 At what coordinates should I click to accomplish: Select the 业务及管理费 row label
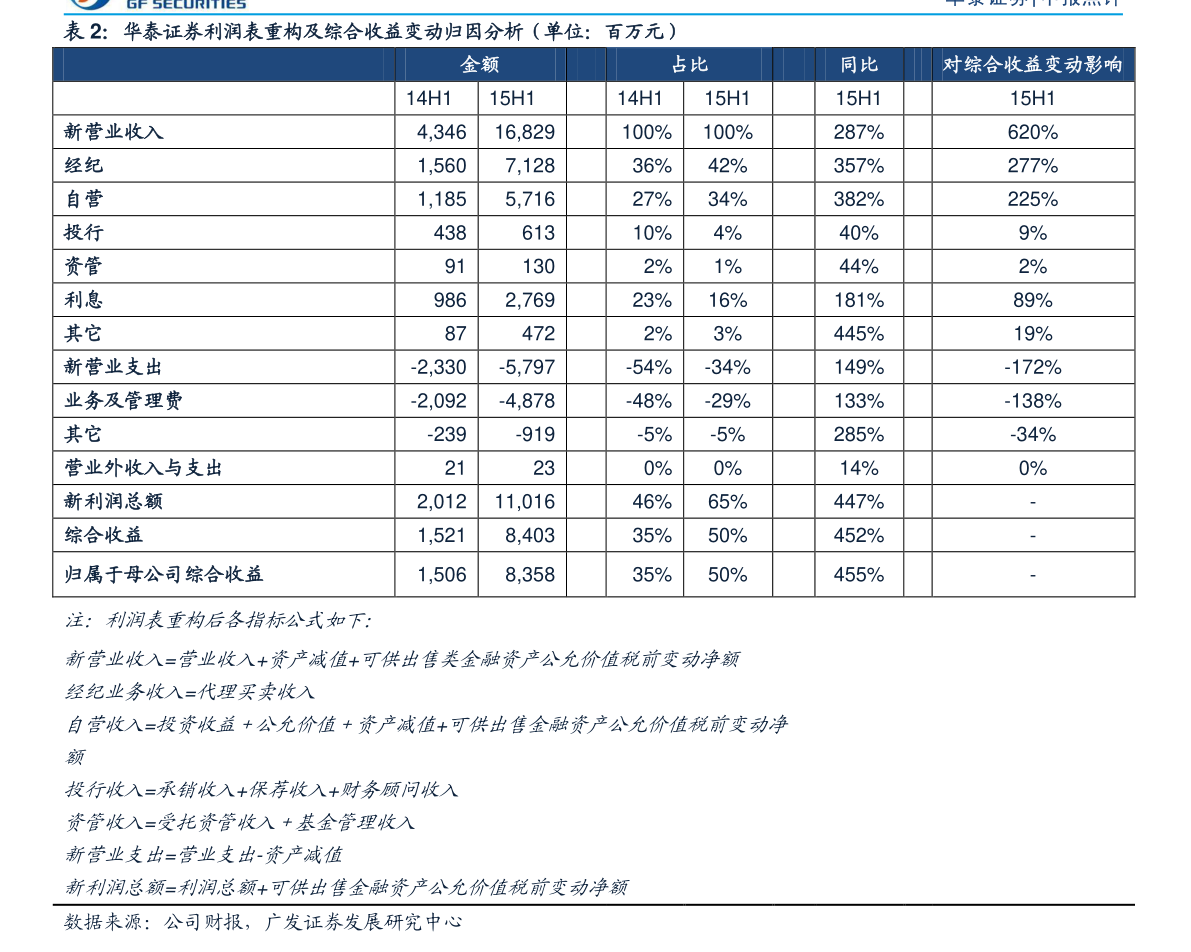pos(123,401)
